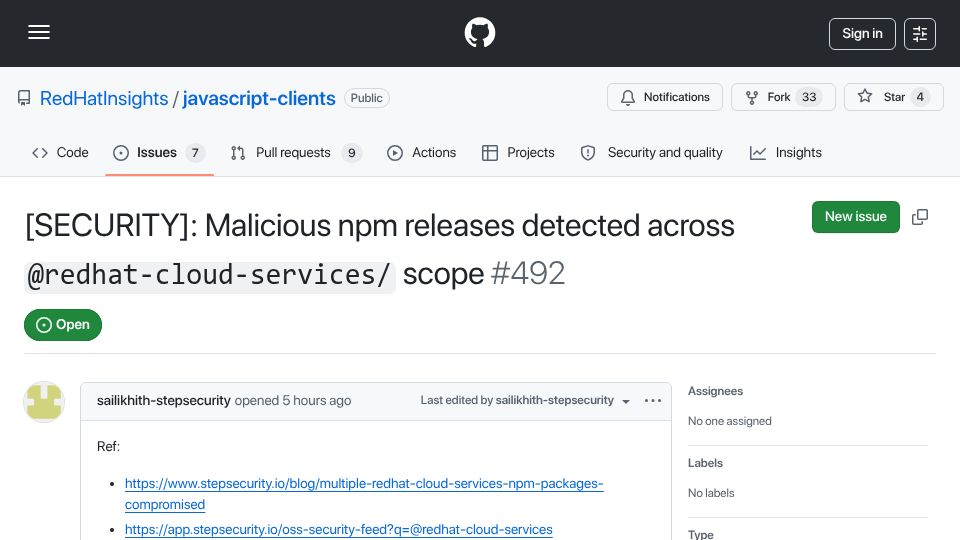Click the Public visibility badge
This screenshot has width=960, height=540.
point(366,98)
